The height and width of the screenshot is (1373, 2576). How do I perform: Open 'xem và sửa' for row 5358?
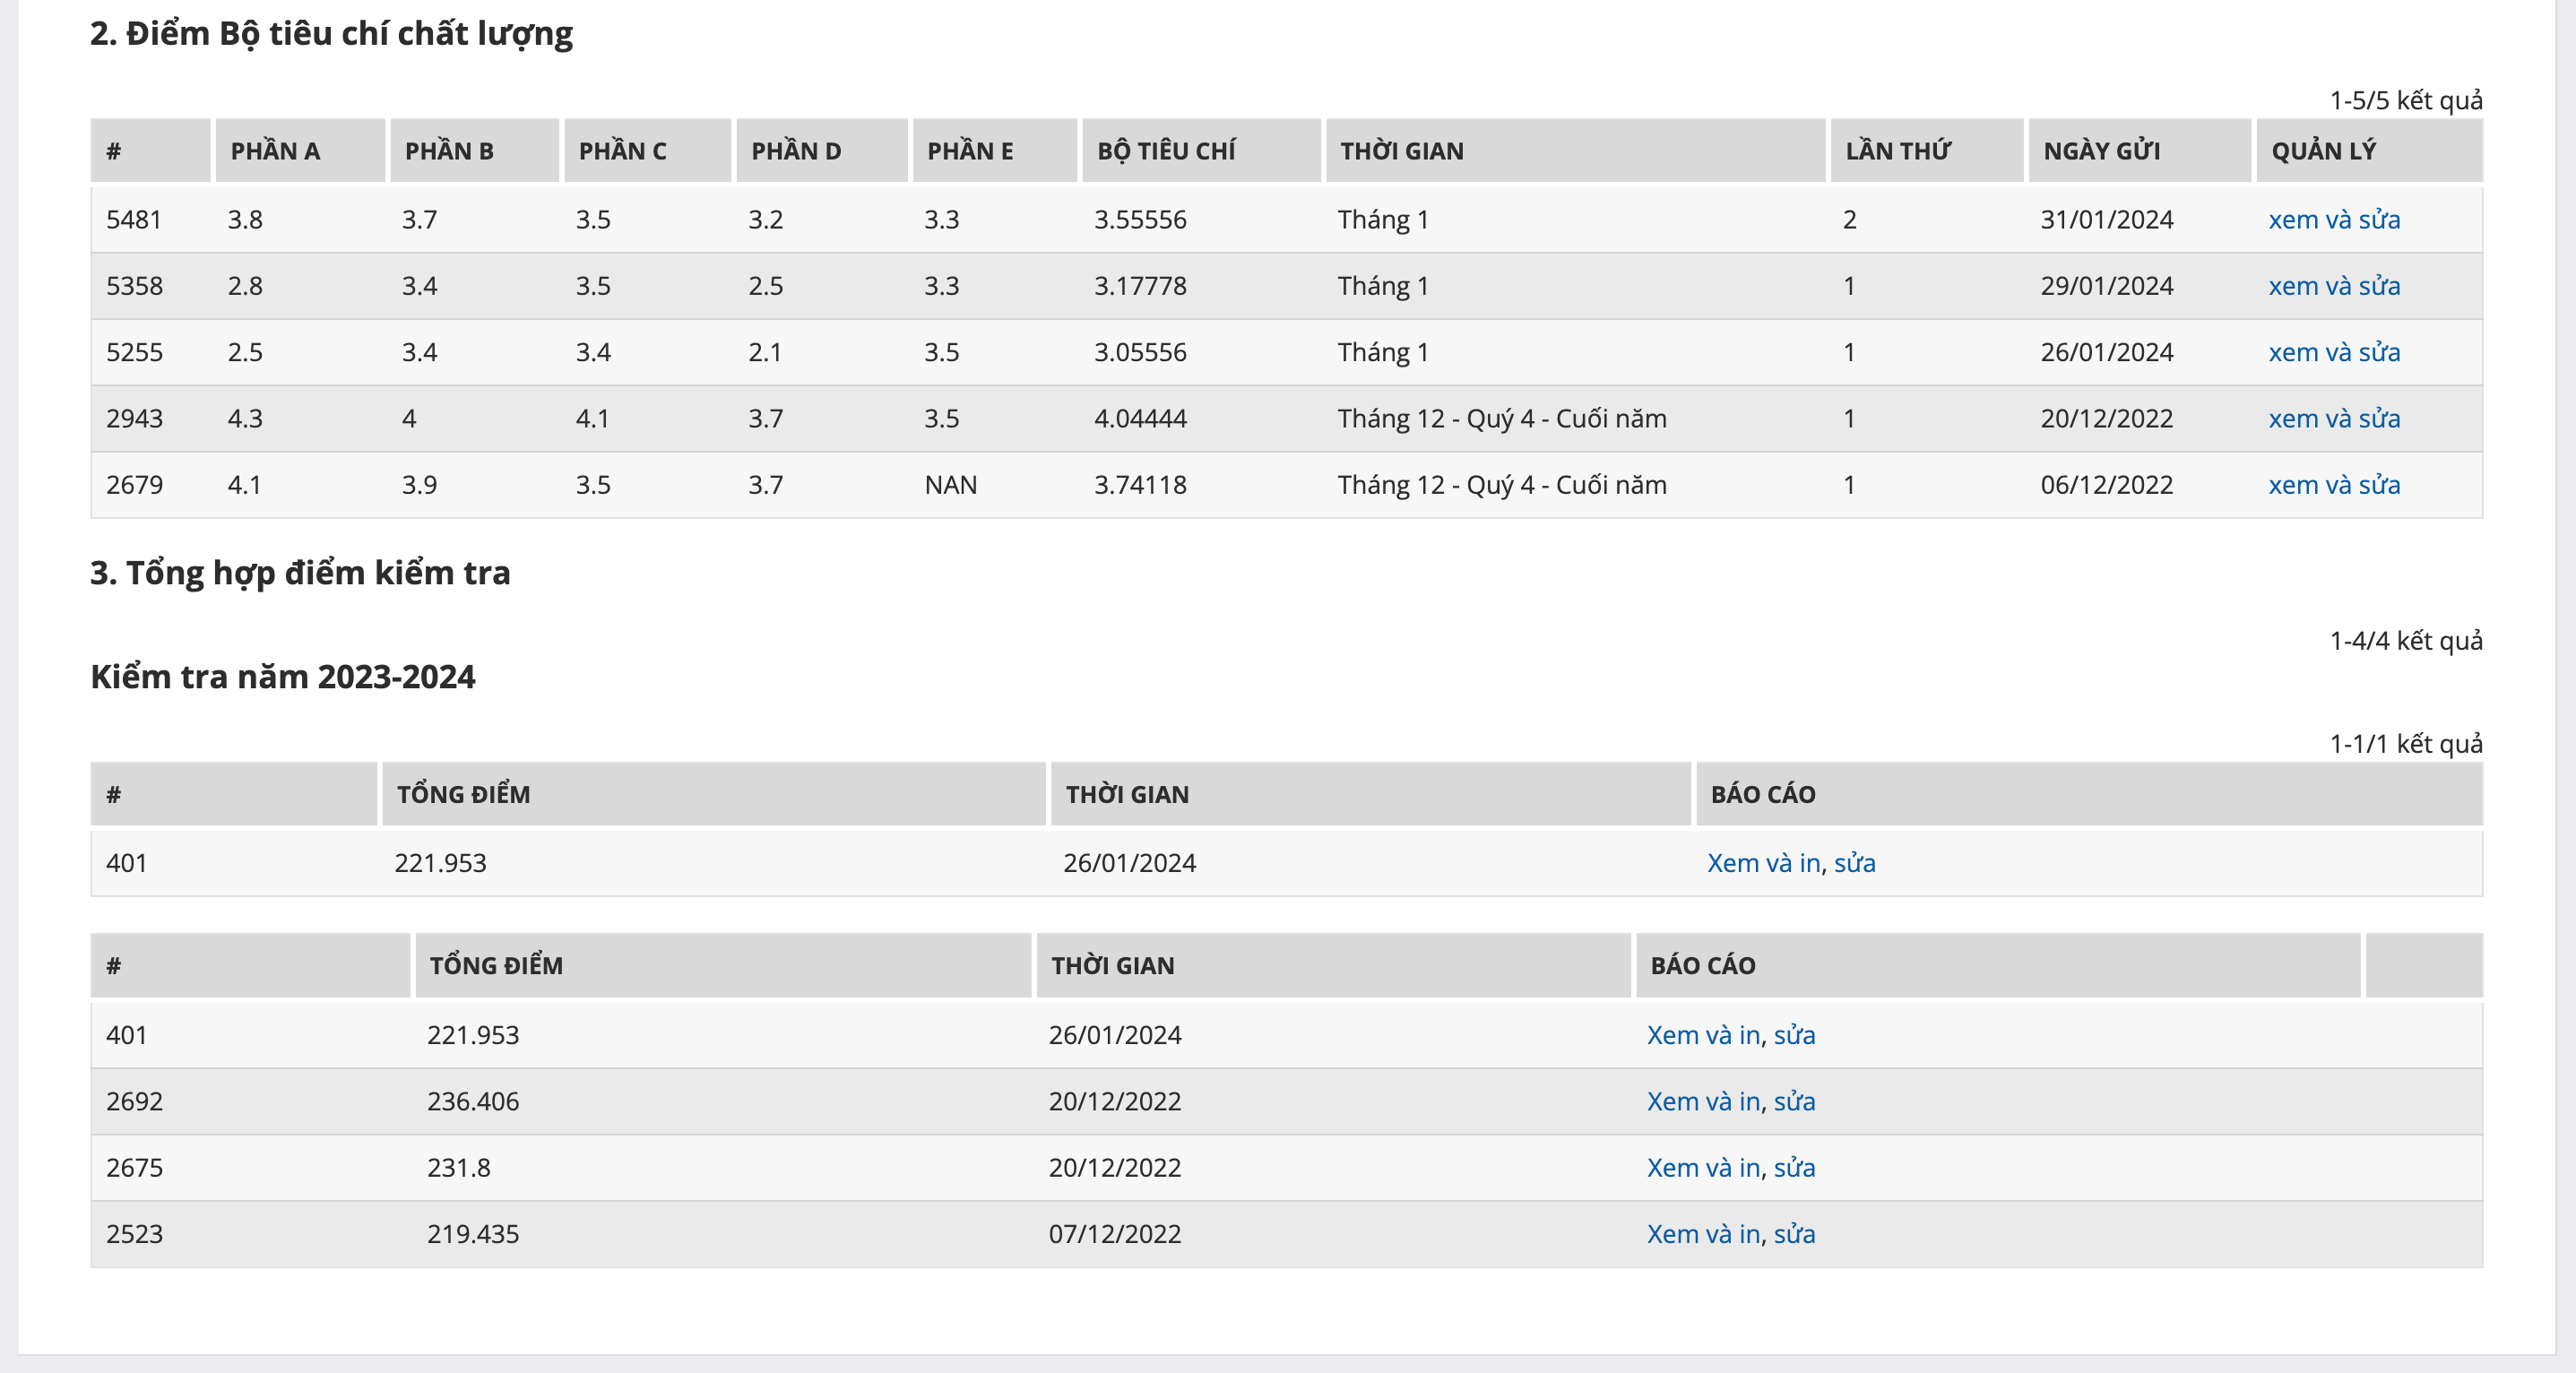click(x=2333, y=286)
